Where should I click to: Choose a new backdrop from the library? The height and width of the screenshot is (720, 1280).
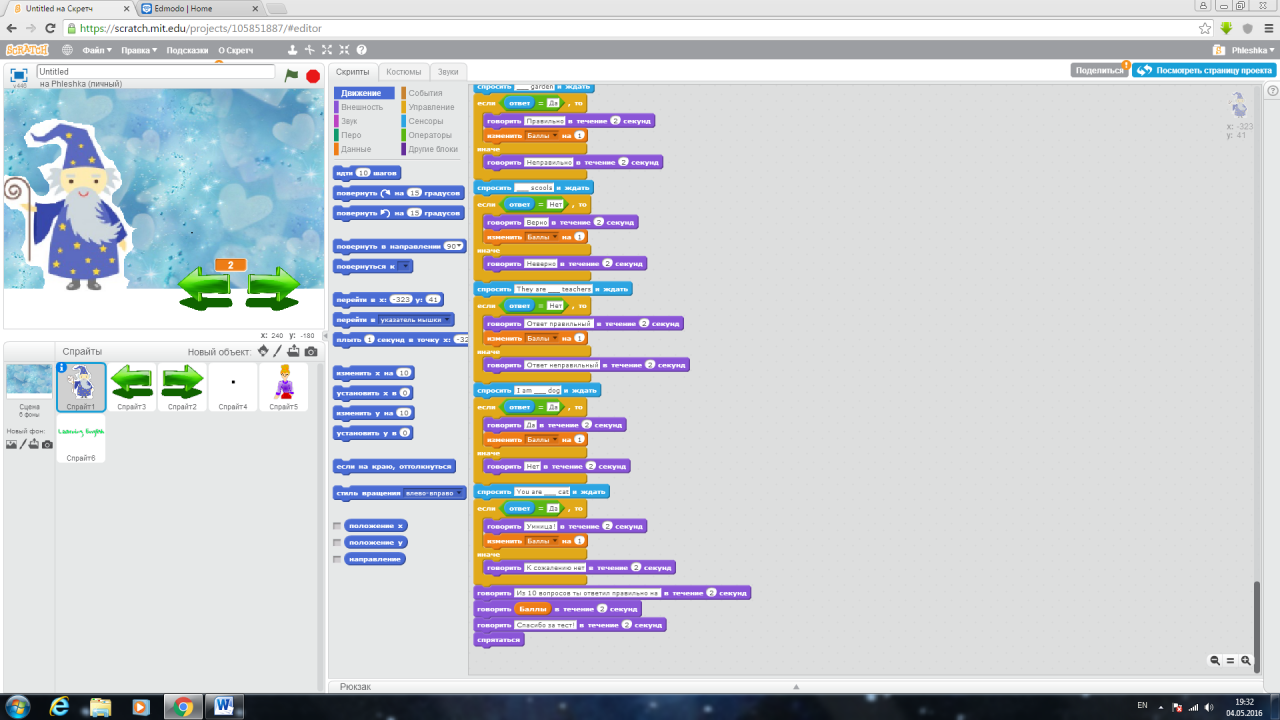click(x=11, y=444)
